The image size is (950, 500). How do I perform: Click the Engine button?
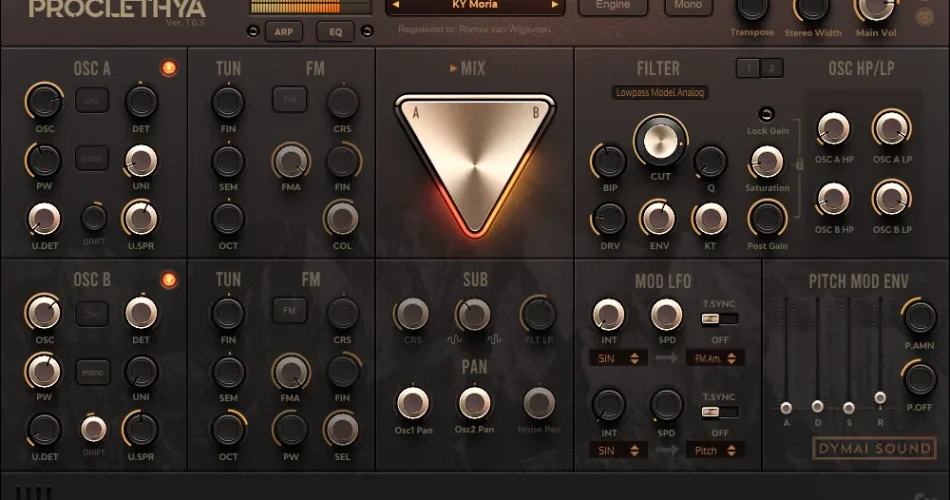pyautogui.click(x=613, y=5)
